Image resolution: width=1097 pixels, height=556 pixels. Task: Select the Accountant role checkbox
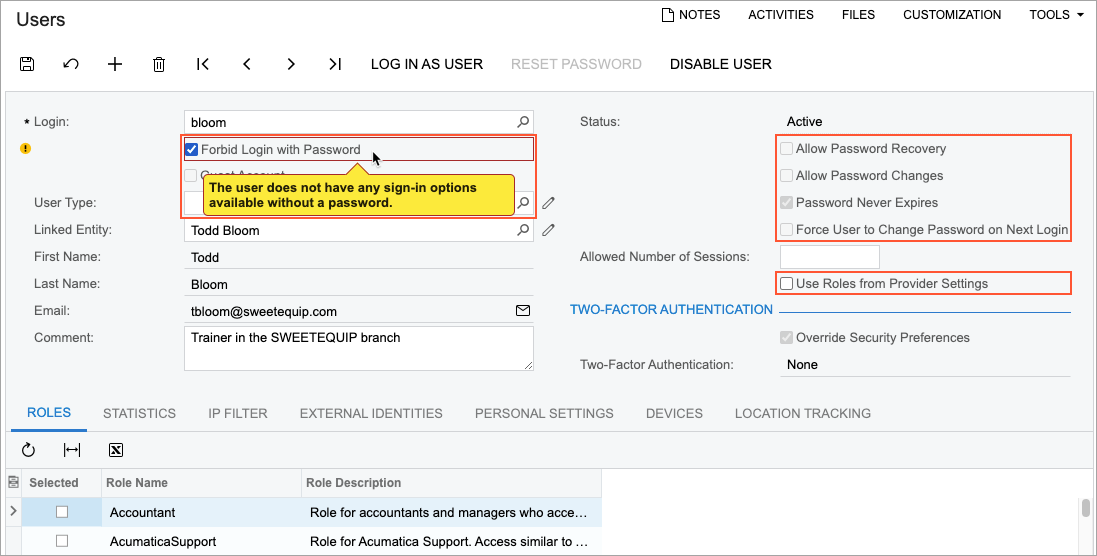pos(62,512)
